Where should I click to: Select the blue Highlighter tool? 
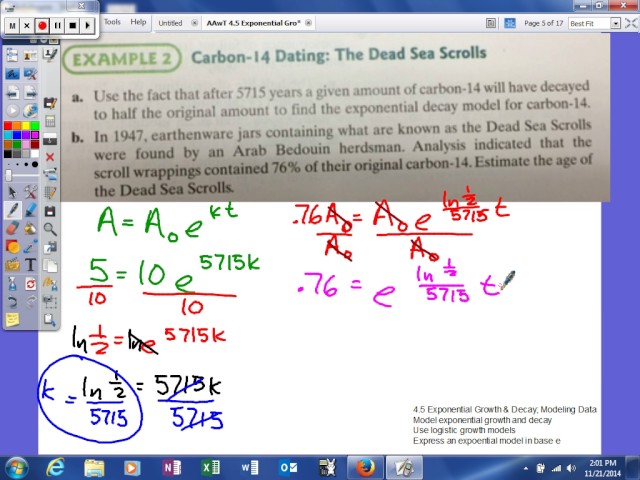click(x=30, y=210)
